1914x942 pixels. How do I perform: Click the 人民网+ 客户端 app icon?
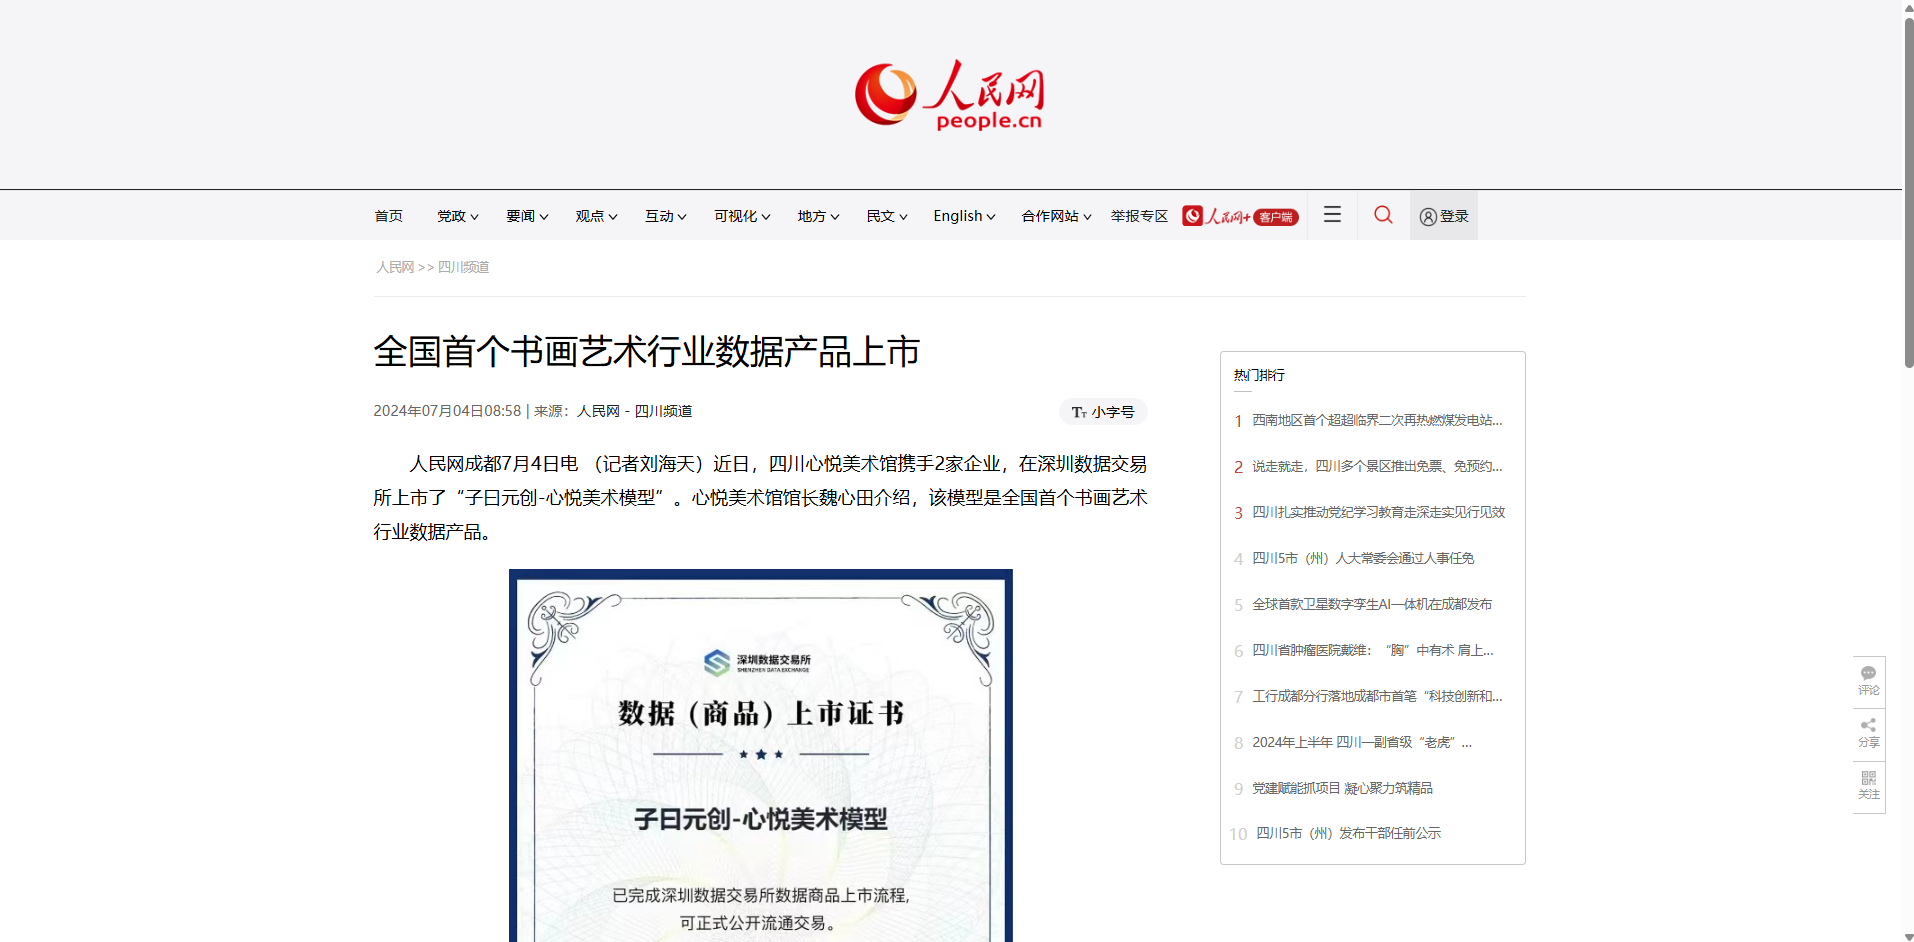(x=1240, y=216)
